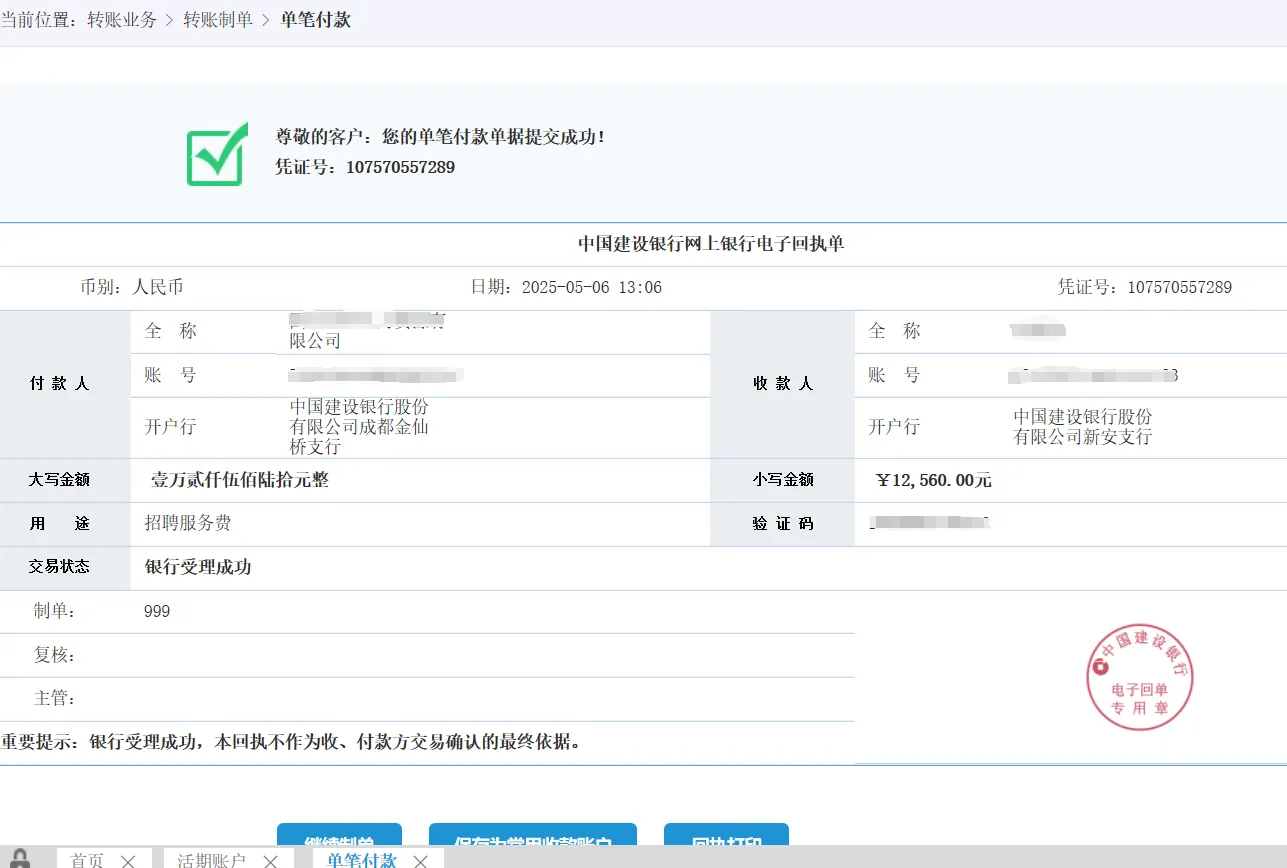Click voucher number 107570557289 under success message
This screenshot has width=1287, height=868.
click(x=400, y=167)
